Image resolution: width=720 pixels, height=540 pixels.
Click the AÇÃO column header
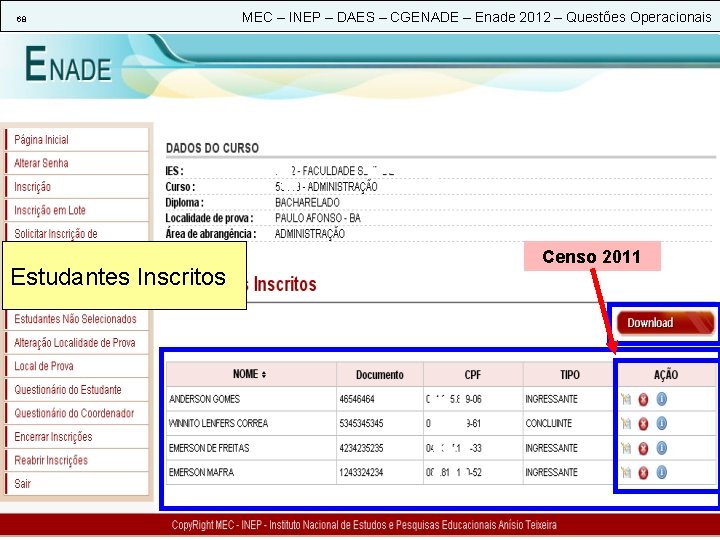[x=666, y=375]
